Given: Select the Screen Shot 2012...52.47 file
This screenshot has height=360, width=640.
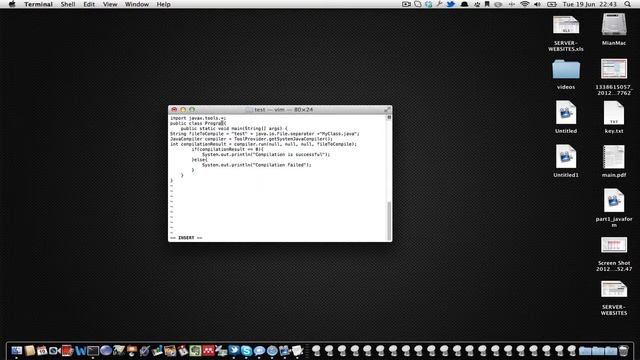Looking at the screenshot, I should tap(614, 254).
